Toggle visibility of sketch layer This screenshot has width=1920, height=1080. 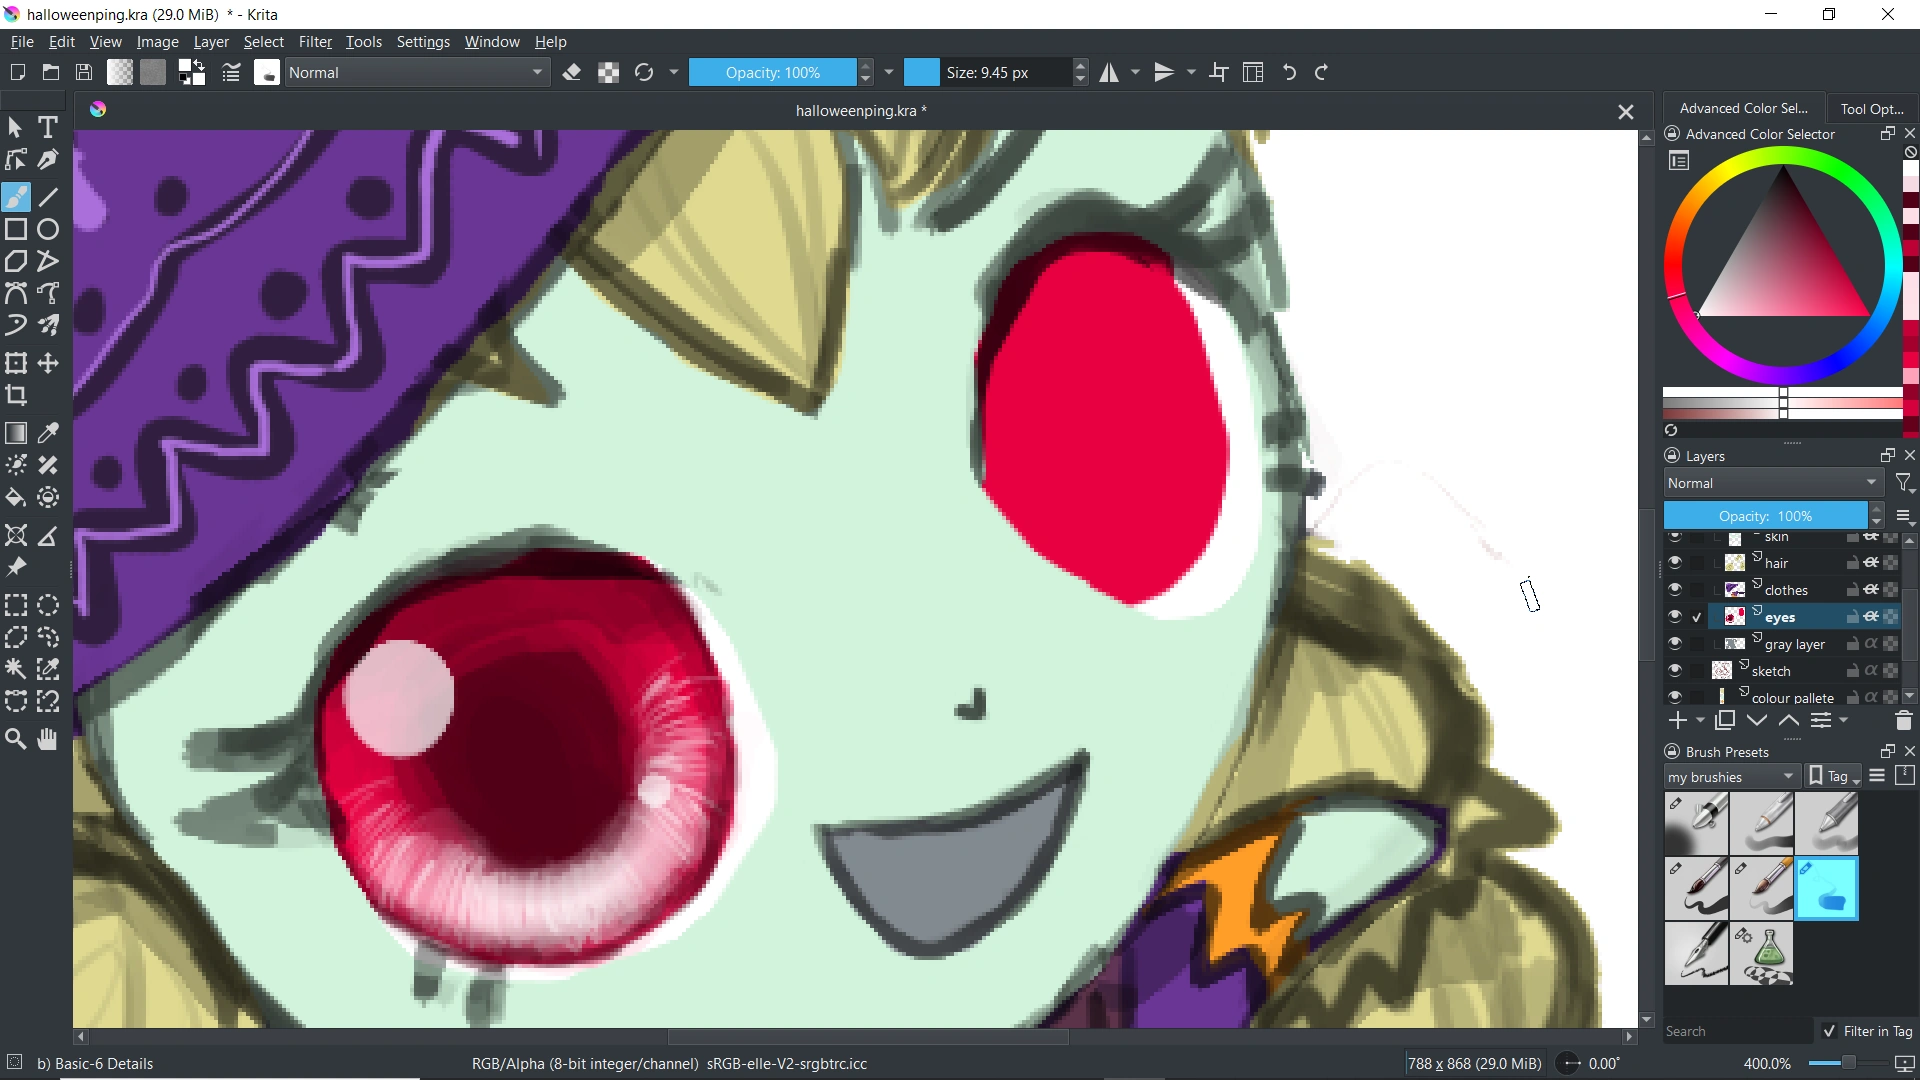pos(1675,671)
